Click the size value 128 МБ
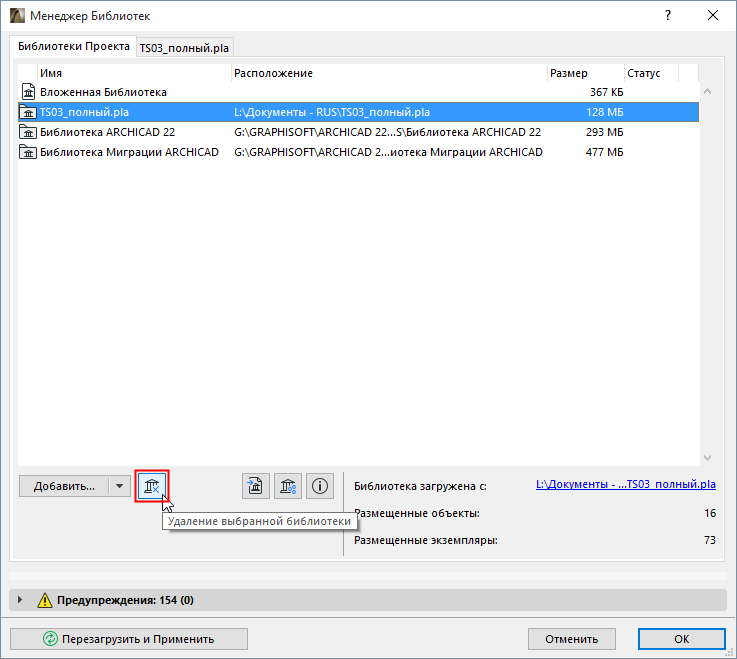 604,112
